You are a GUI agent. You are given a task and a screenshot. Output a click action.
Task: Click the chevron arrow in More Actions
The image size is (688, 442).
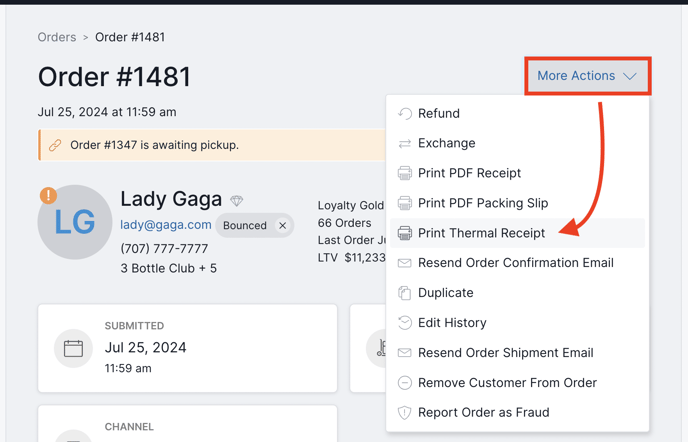(630, 76)
